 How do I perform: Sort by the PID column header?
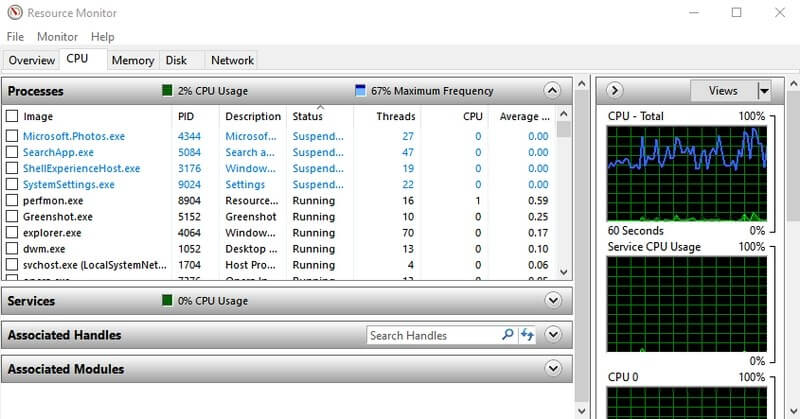coord(186,116)
